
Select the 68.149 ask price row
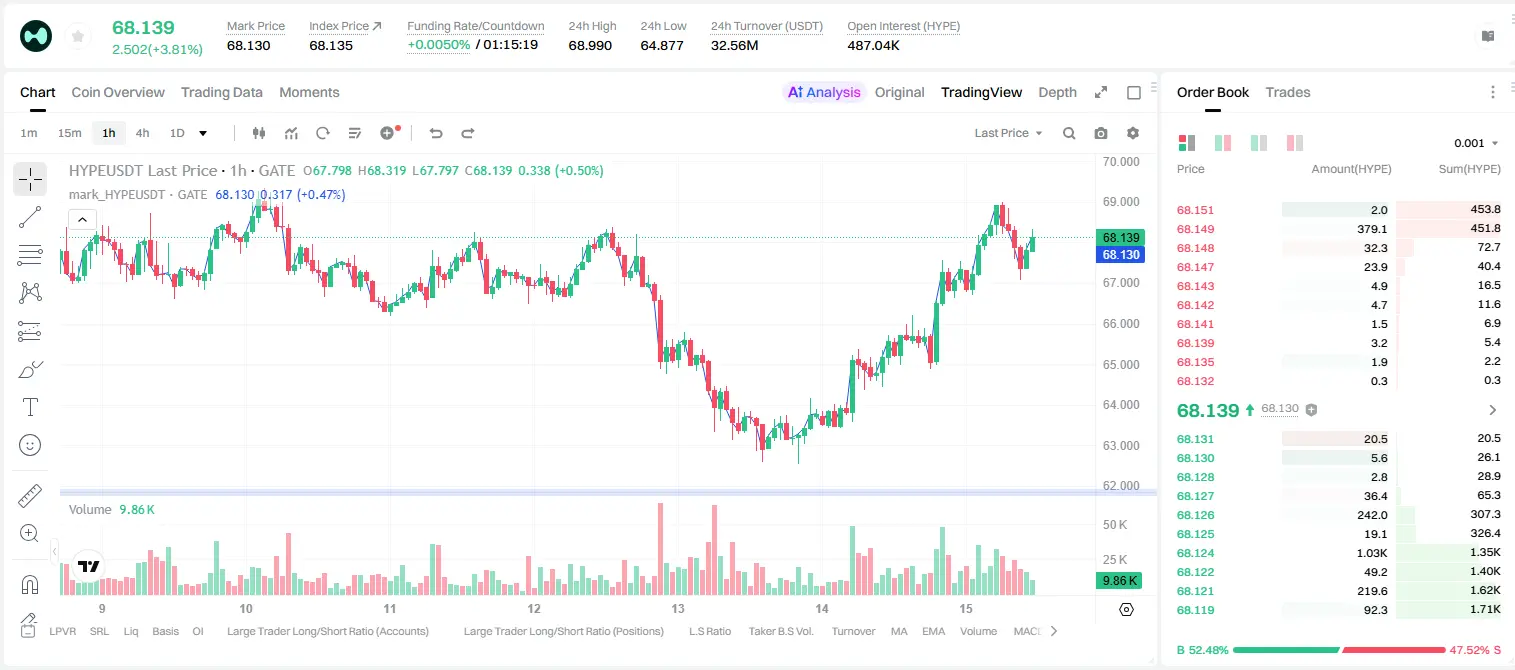(x=1339, y=229)
